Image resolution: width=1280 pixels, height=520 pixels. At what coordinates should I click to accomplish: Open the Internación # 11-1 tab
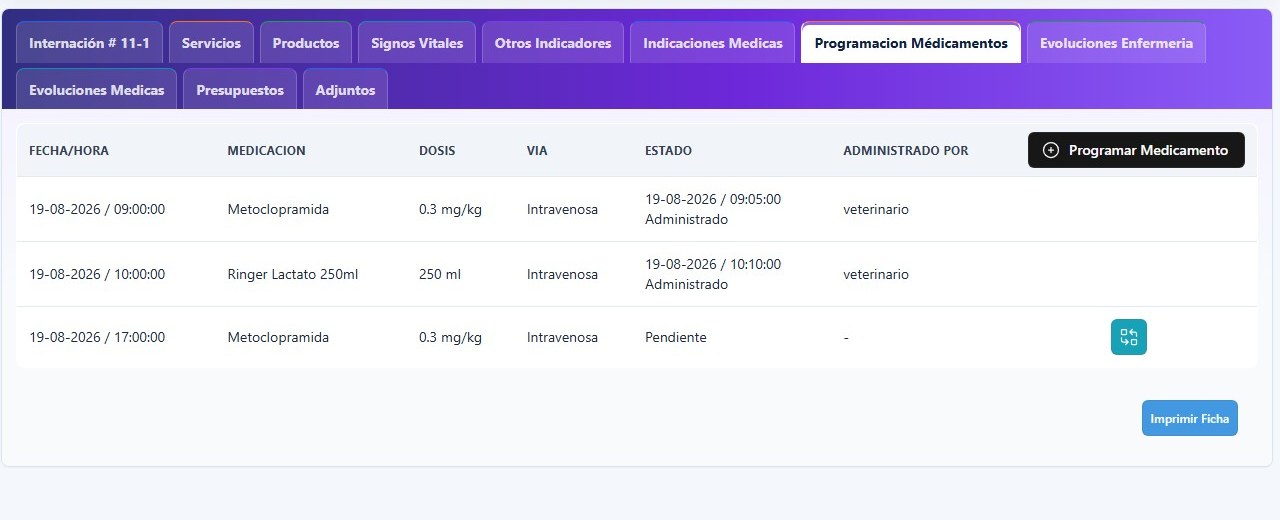[89, 43]
